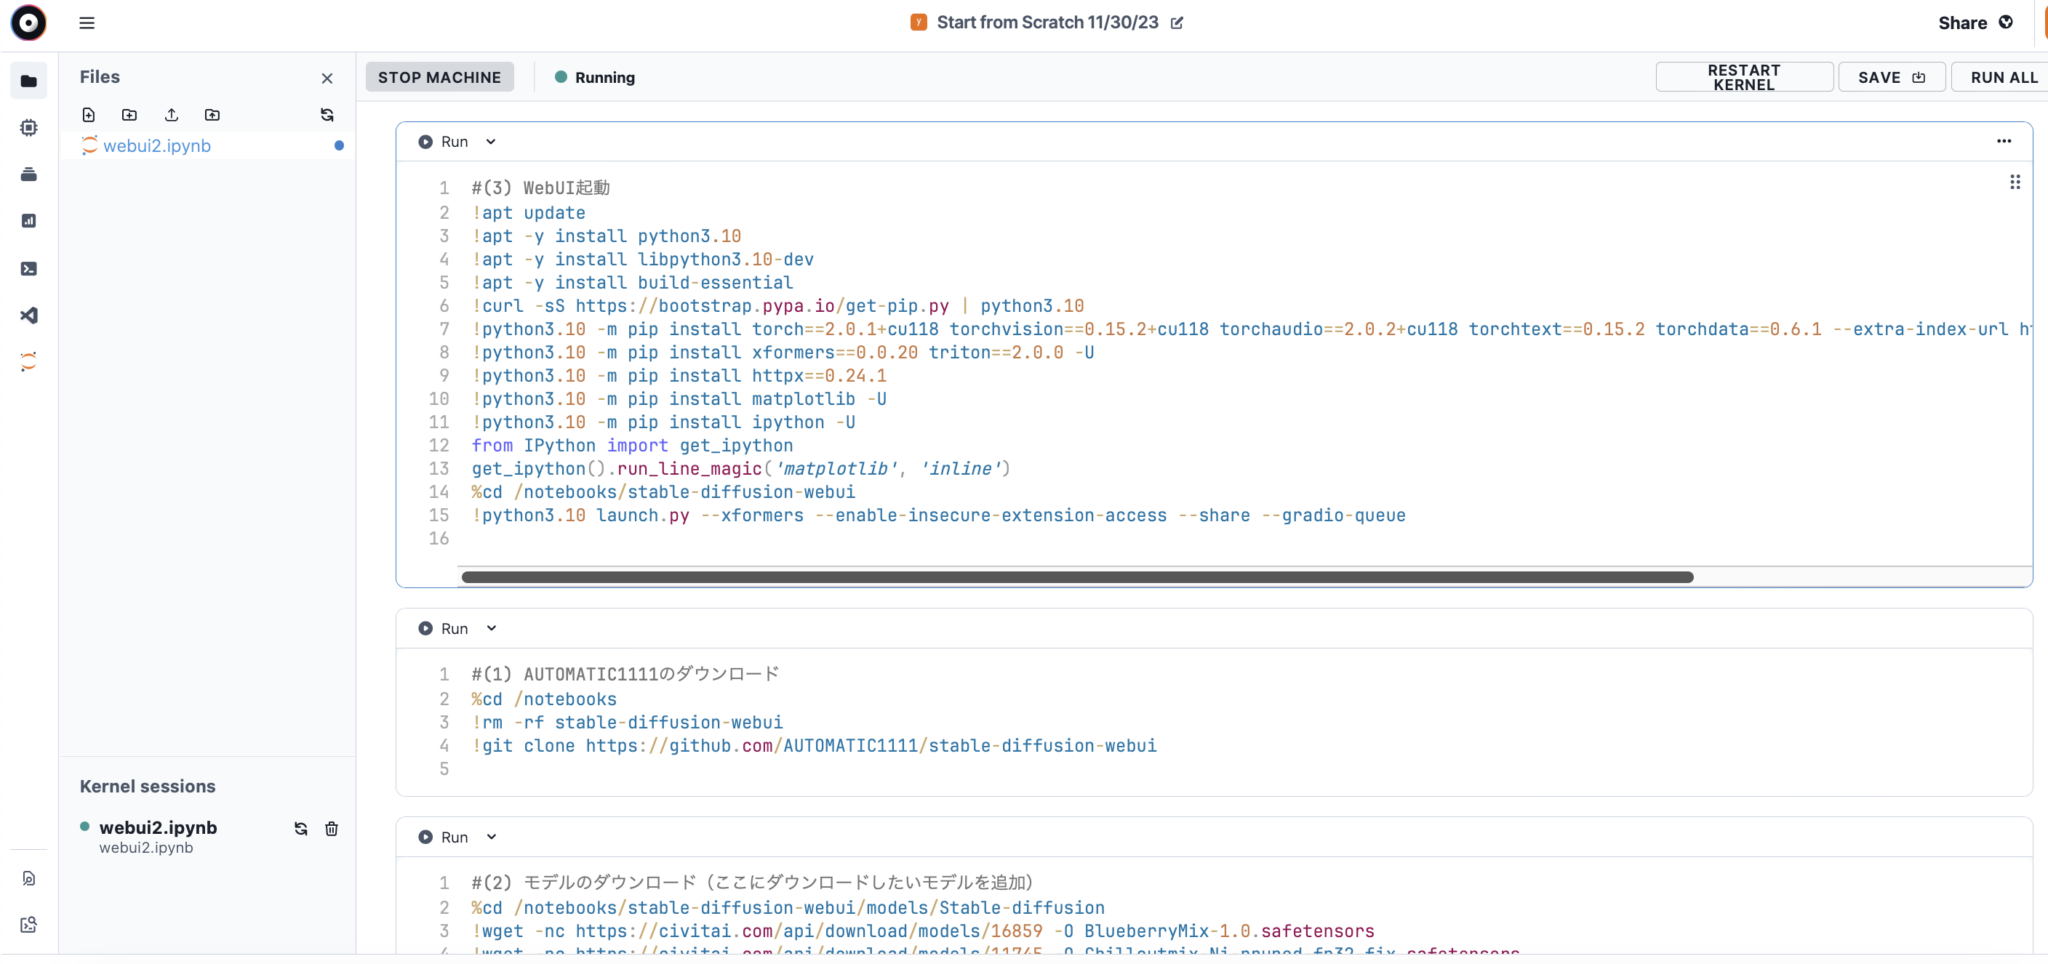The width and height of the screenshot is (2048, 964).
Task: Expand Run options dropdown on WebUI起動 cell
Action: [x=491, y=142]
